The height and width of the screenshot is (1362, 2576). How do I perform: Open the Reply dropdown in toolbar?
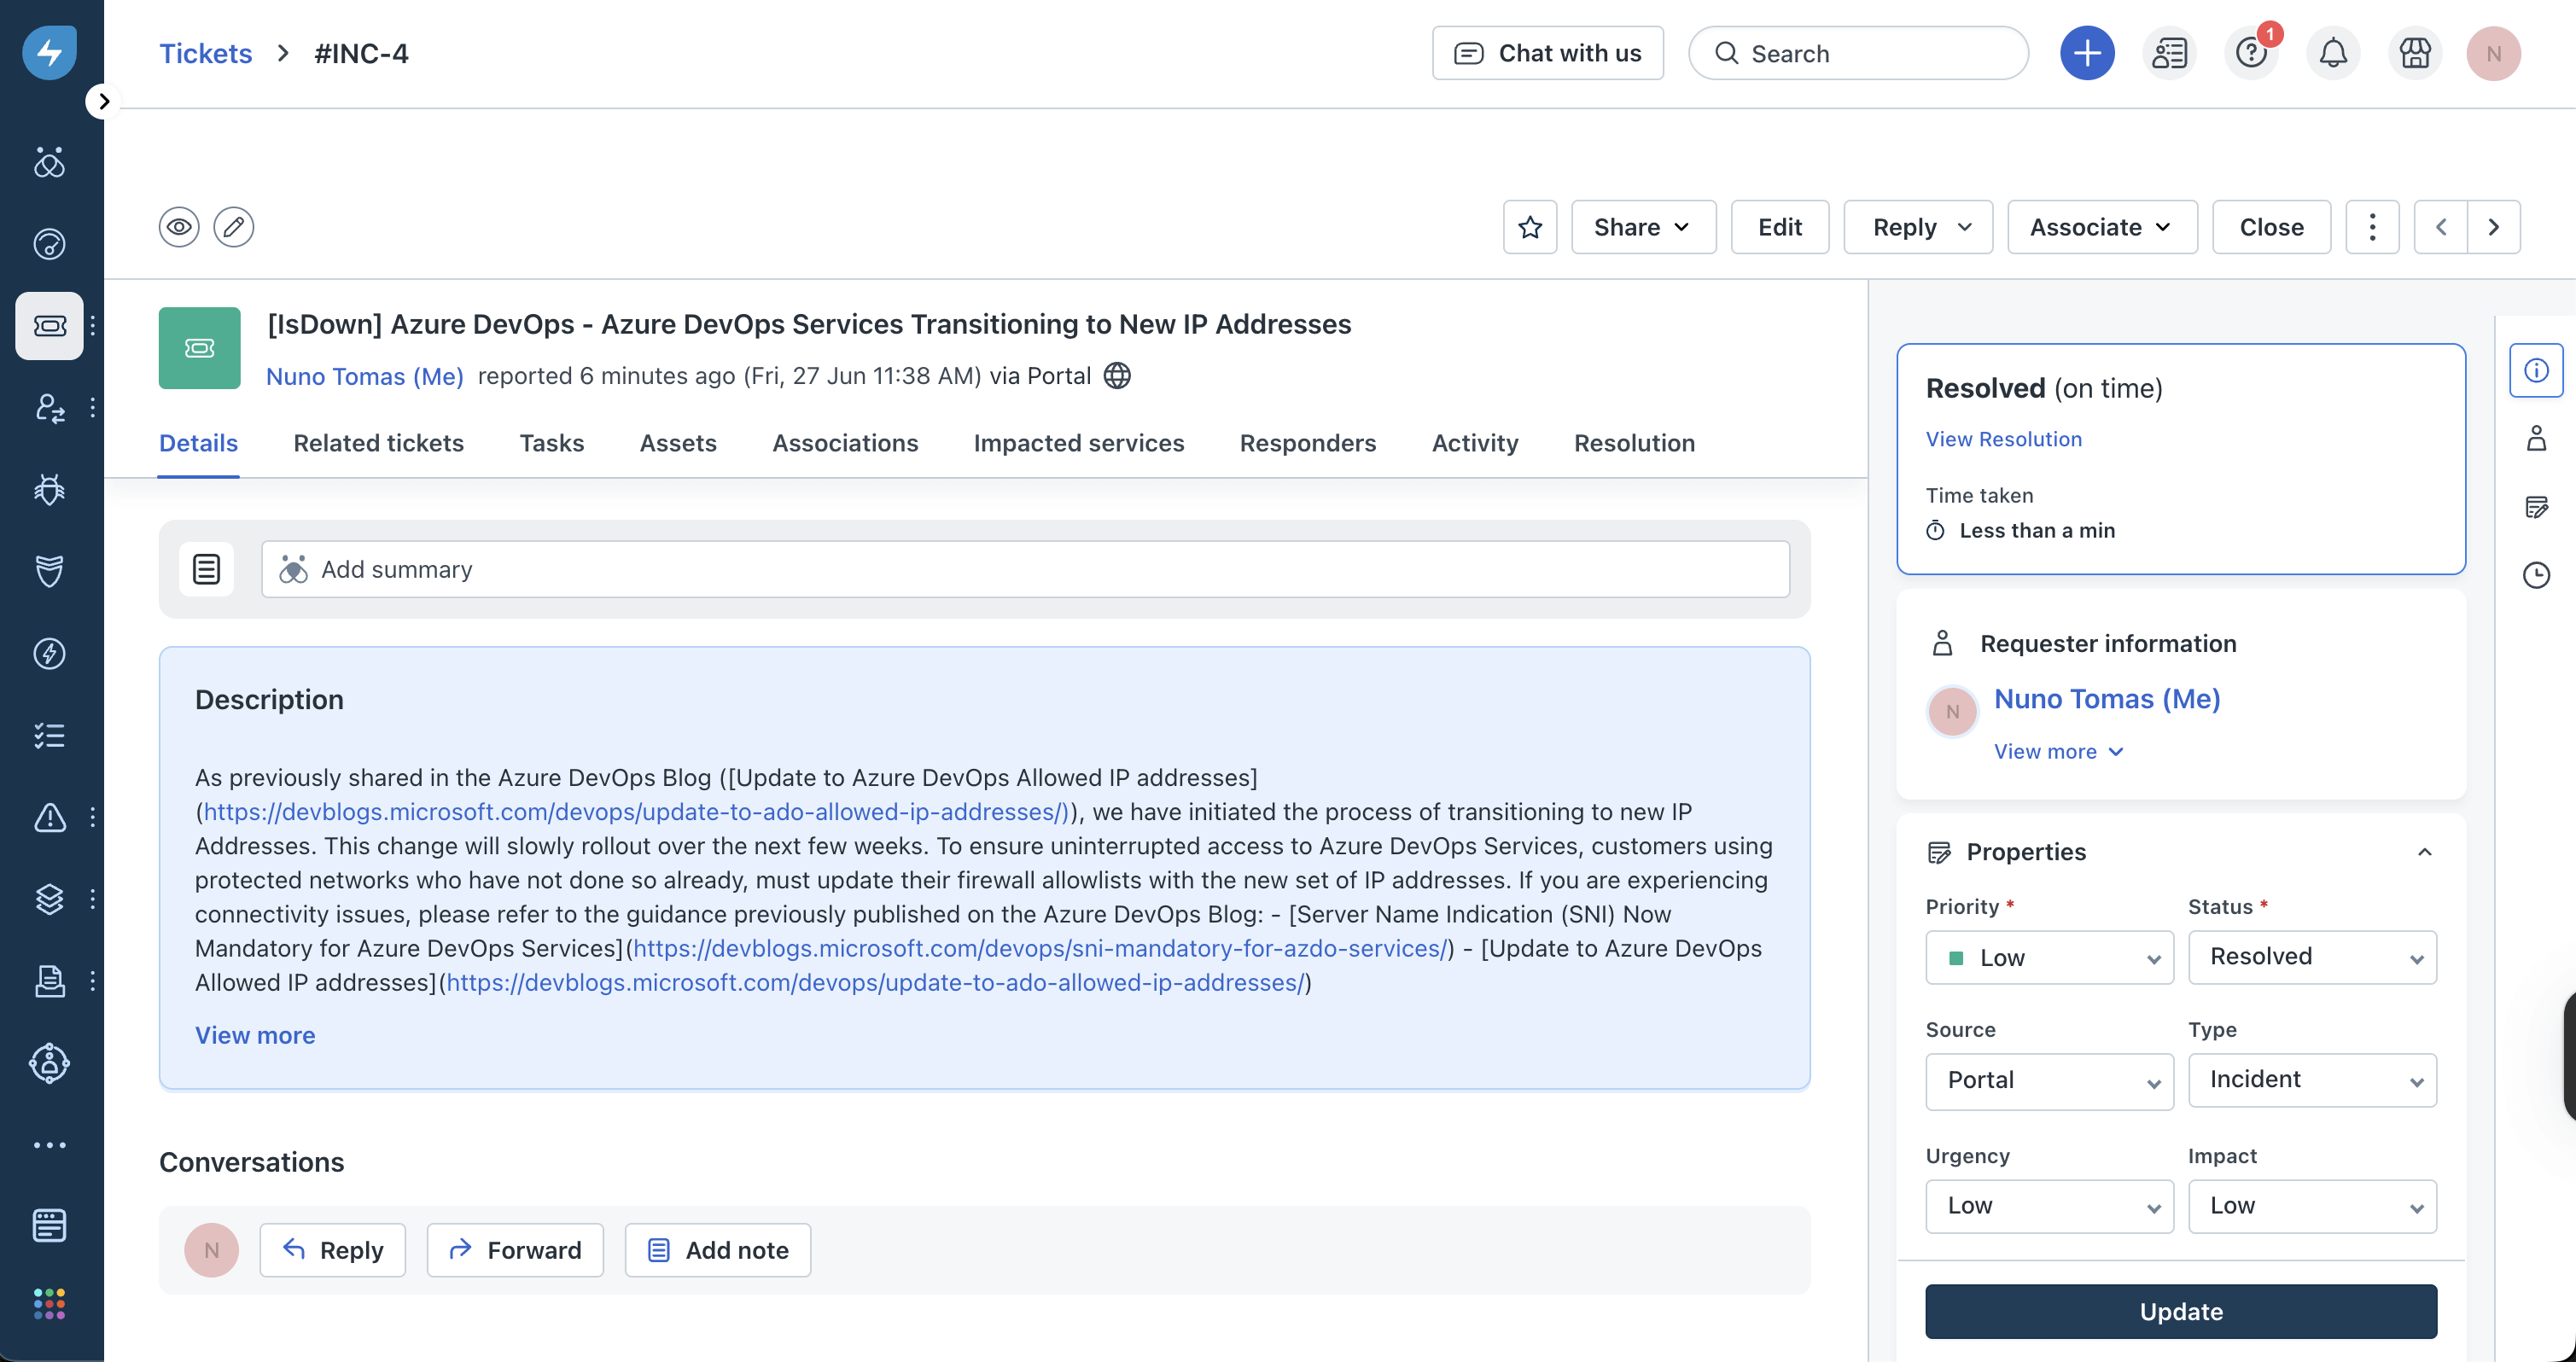(x=1918, y=227)
